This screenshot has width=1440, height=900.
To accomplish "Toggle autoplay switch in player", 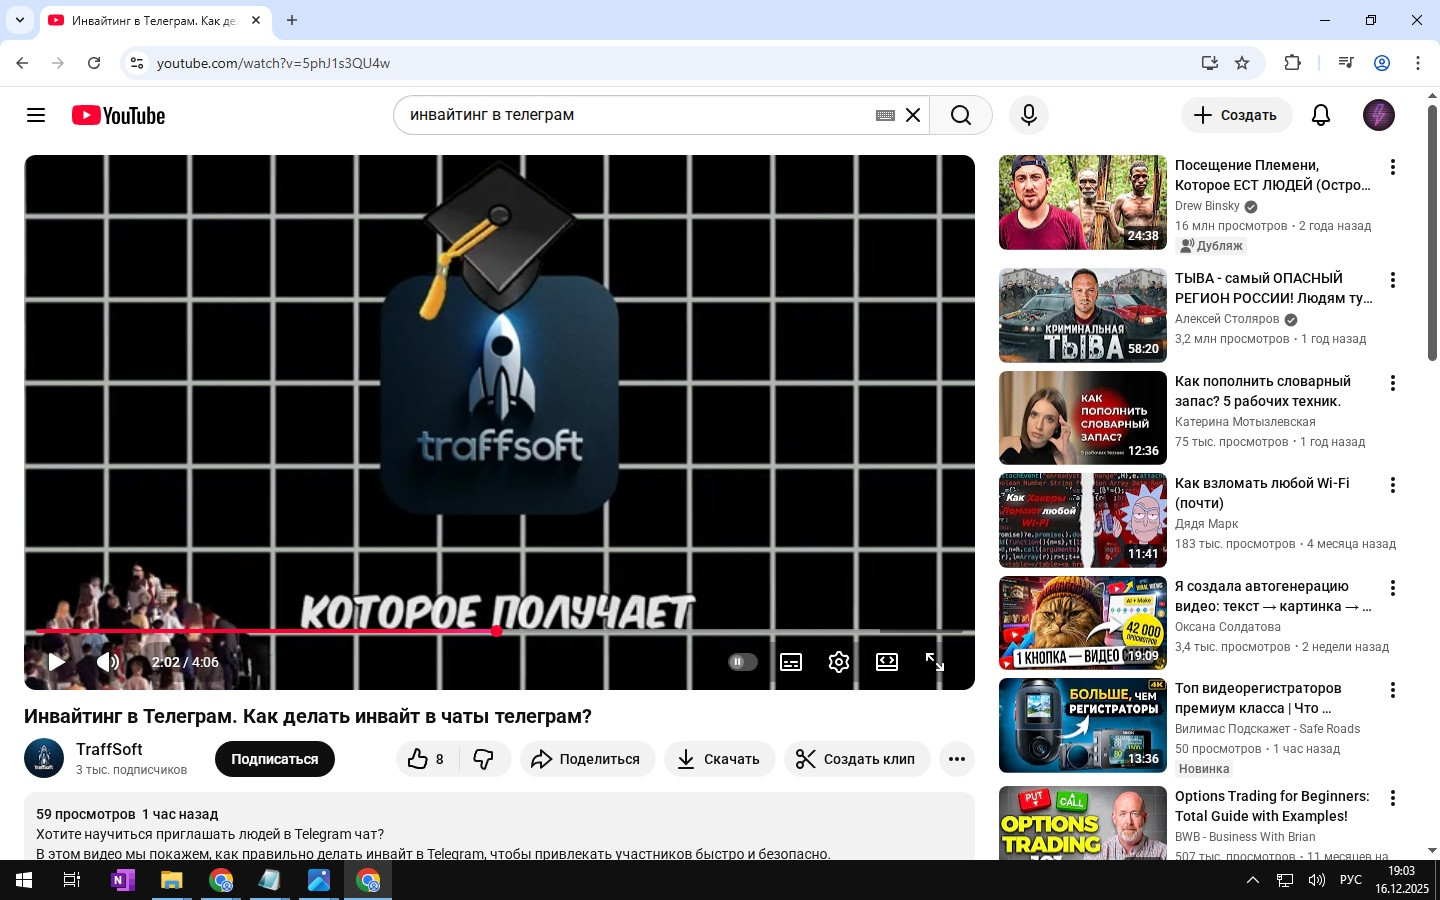I will pyautogui.click(x=742, y=662).
